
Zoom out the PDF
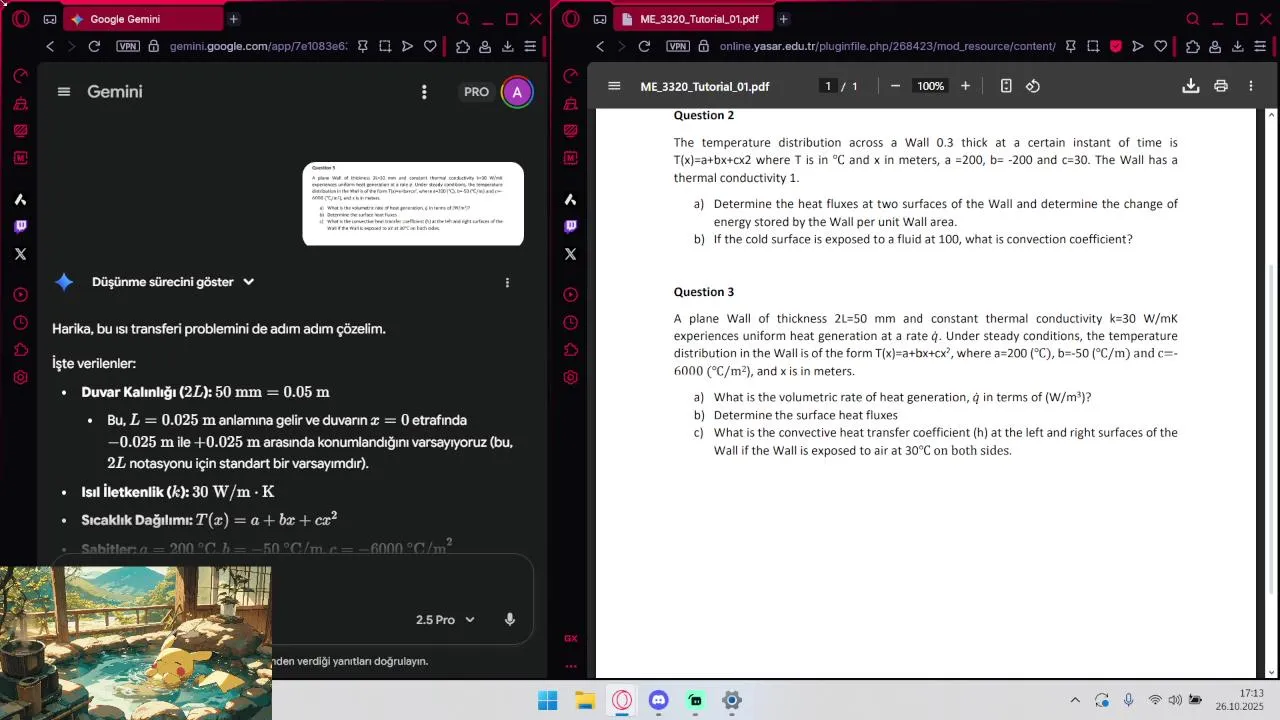(895, 86)
